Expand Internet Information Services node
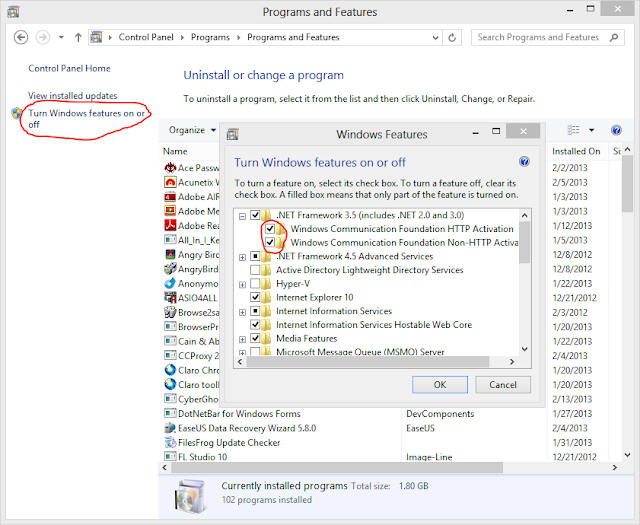This screenshot has height=525, width=640. tap(242, 312)
